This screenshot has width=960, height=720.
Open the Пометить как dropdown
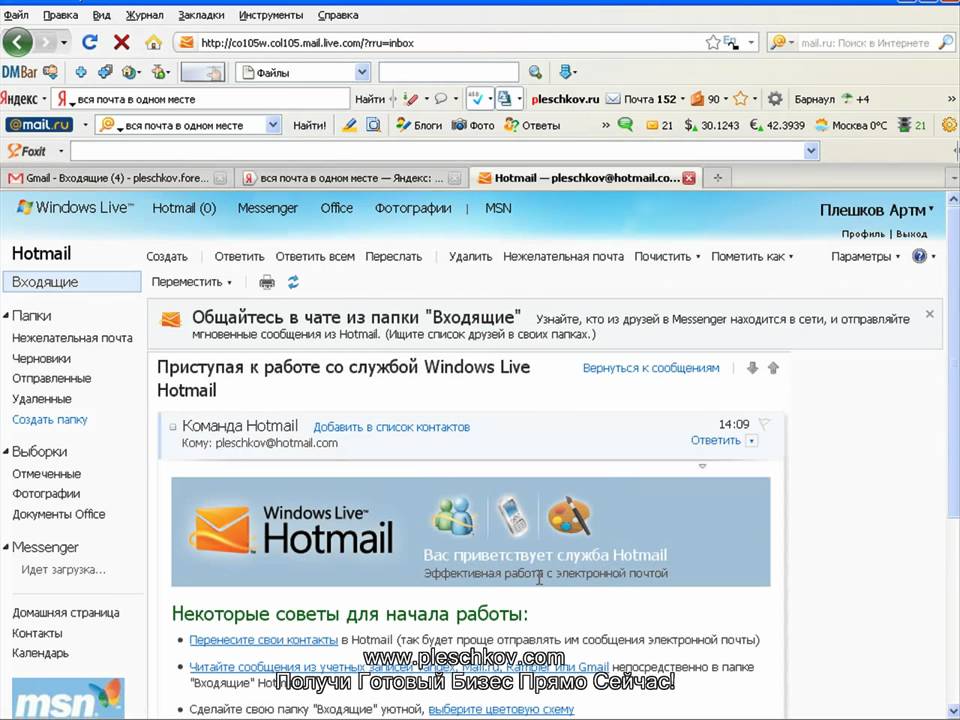[x=752, y=257]
